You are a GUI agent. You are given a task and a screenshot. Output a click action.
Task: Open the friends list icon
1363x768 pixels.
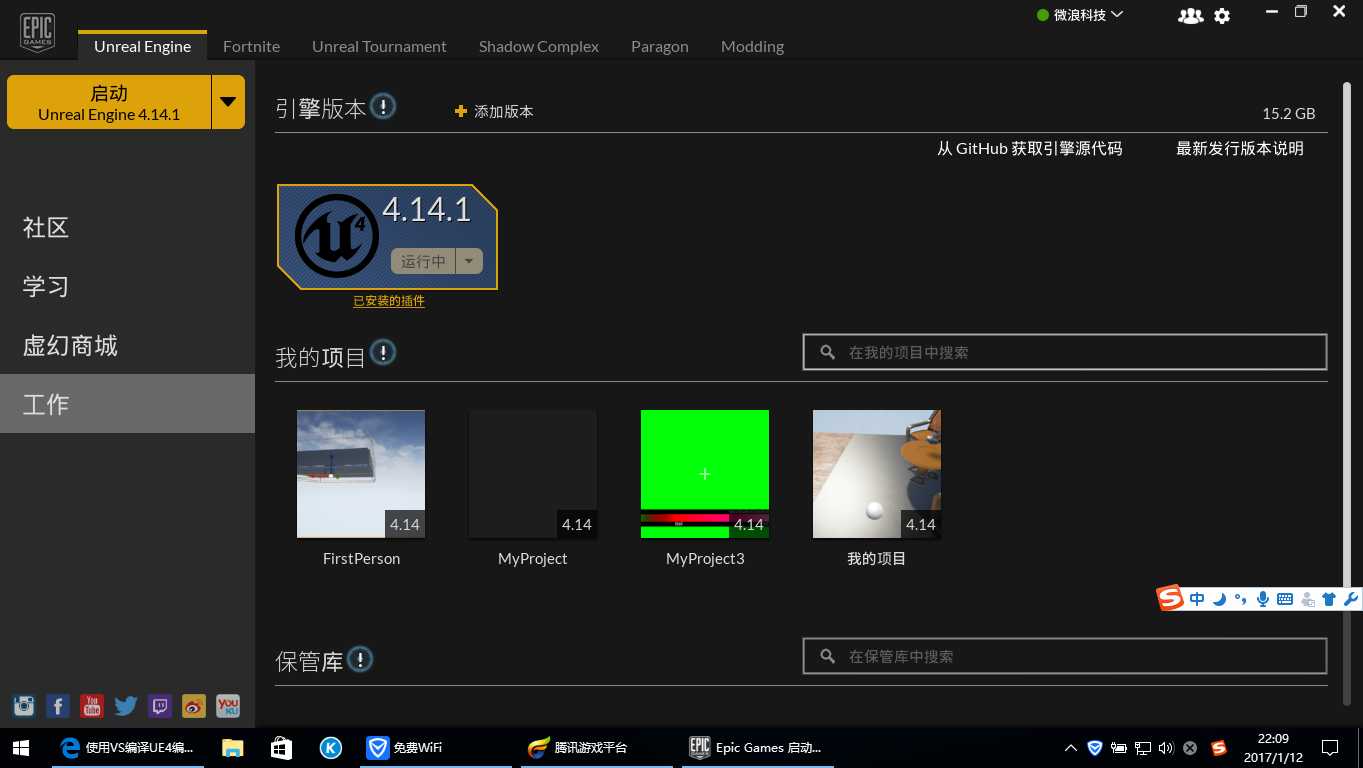1190,16
